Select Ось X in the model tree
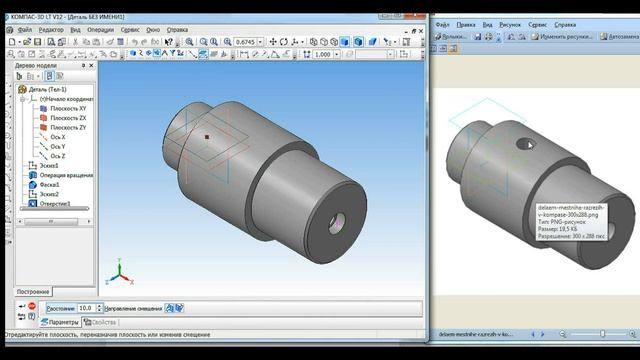The image size is (640, 360). pos(58,137)
